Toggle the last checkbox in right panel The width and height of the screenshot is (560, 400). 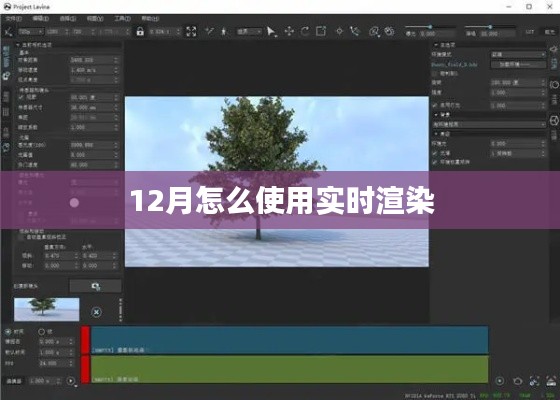coord(435,162)
